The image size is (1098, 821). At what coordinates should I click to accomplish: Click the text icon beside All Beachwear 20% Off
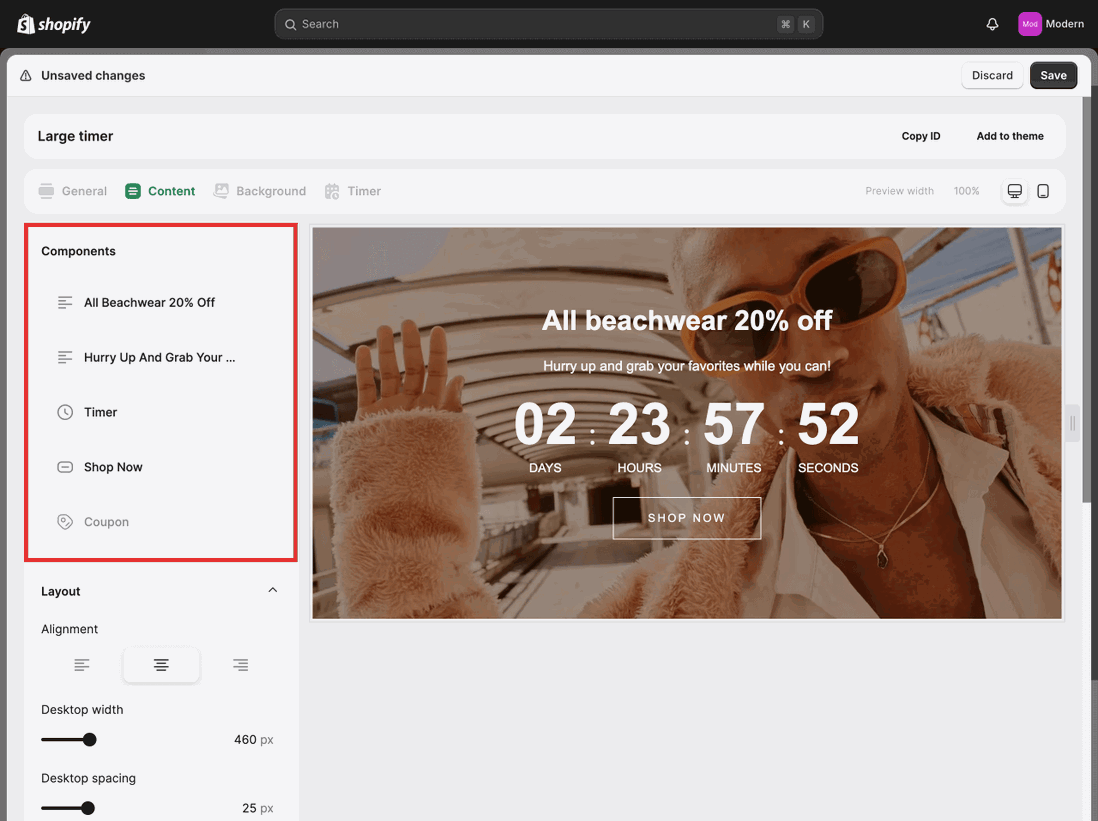[64, 301]
